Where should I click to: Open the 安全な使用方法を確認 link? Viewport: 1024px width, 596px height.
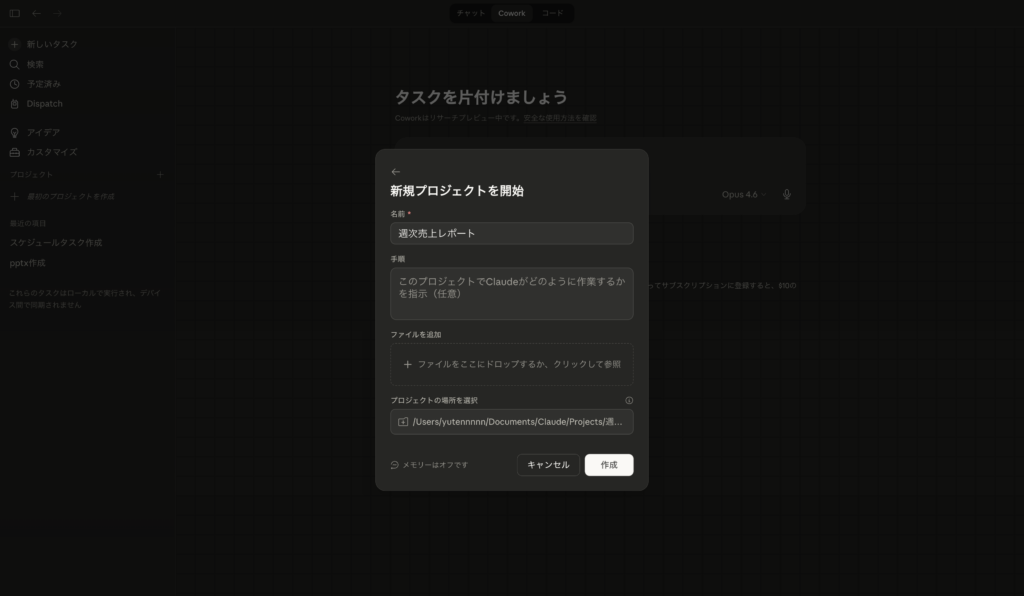561,117
